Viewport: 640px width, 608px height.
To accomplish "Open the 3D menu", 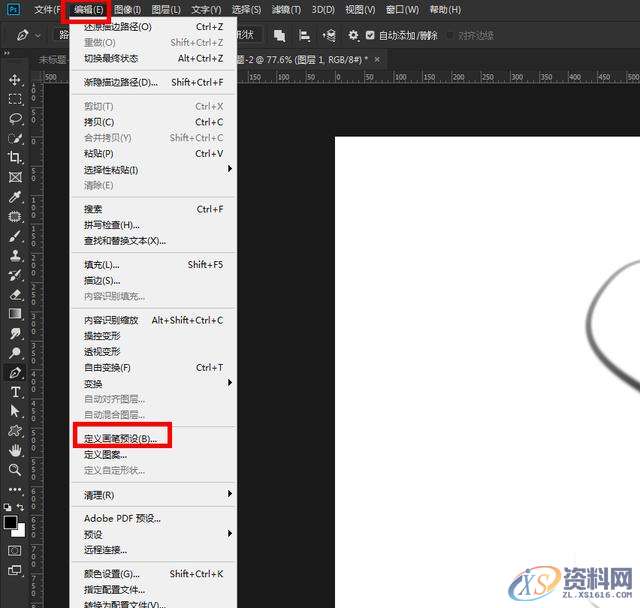I will click(x=323, y=9).
